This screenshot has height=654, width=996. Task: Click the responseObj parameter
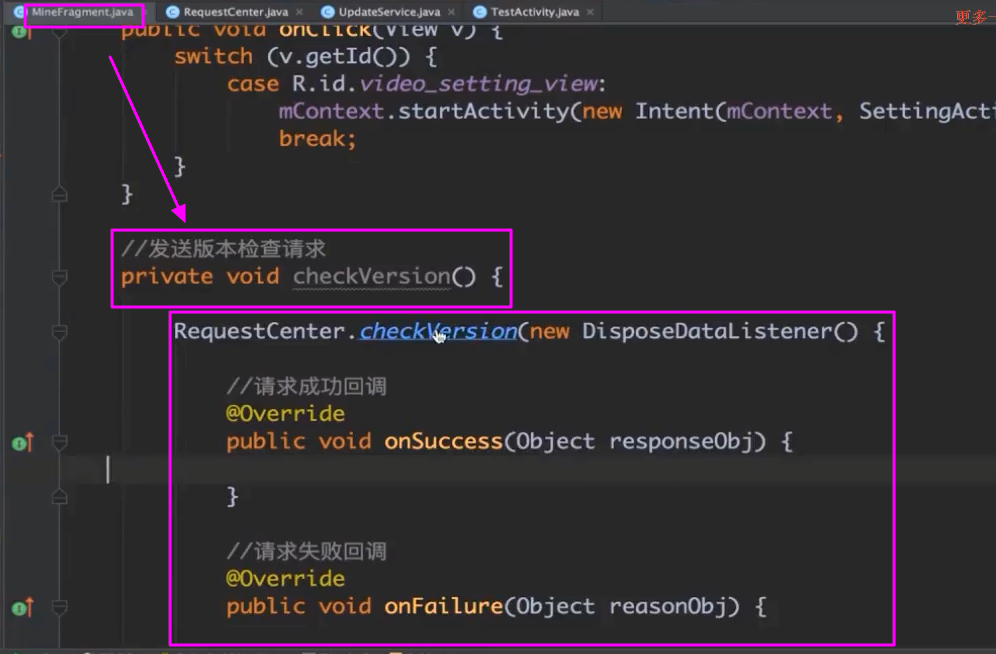[681, 441]
